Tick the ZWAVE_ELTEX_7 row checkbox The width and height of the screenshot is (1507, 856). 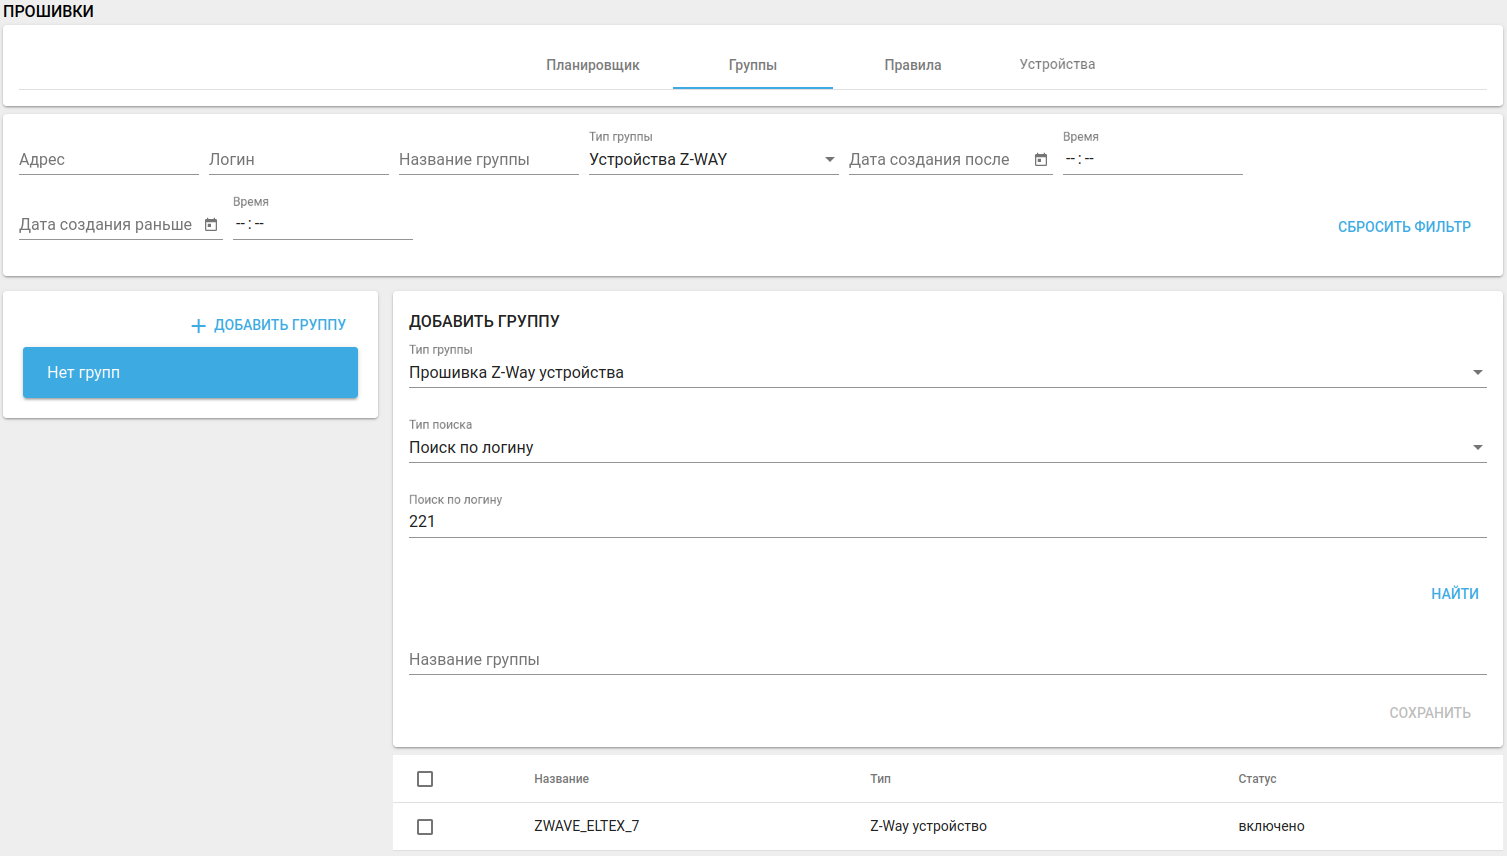[x=425, y=827]
